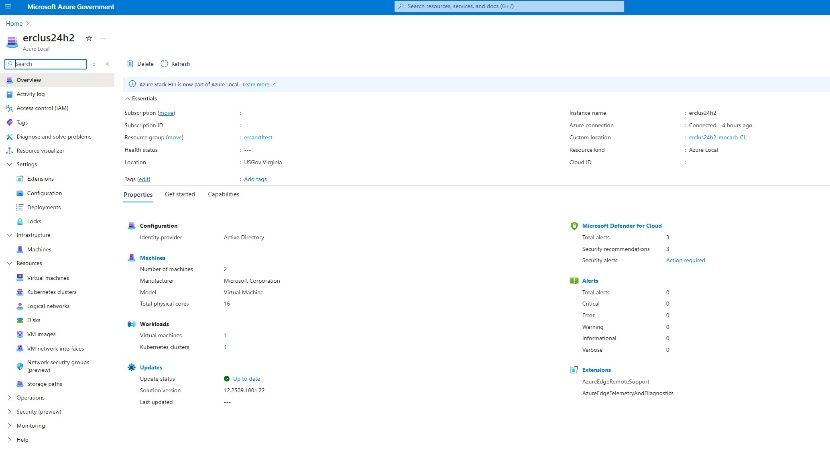Open Logical networks in the sidebar

click(48, 306)
